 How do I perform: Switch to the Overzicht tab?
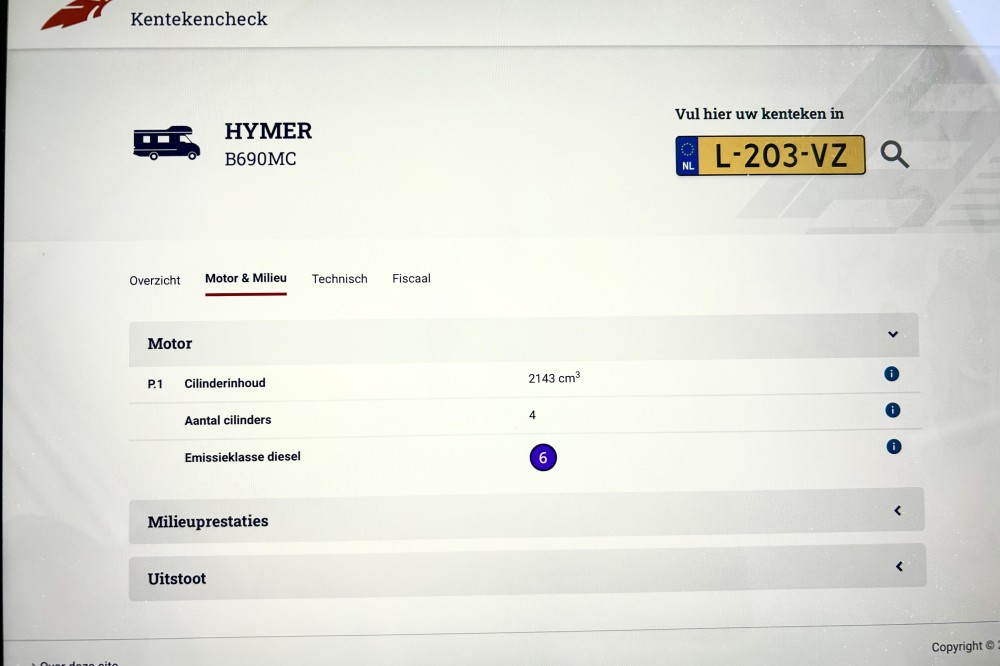tap(155, 281)
